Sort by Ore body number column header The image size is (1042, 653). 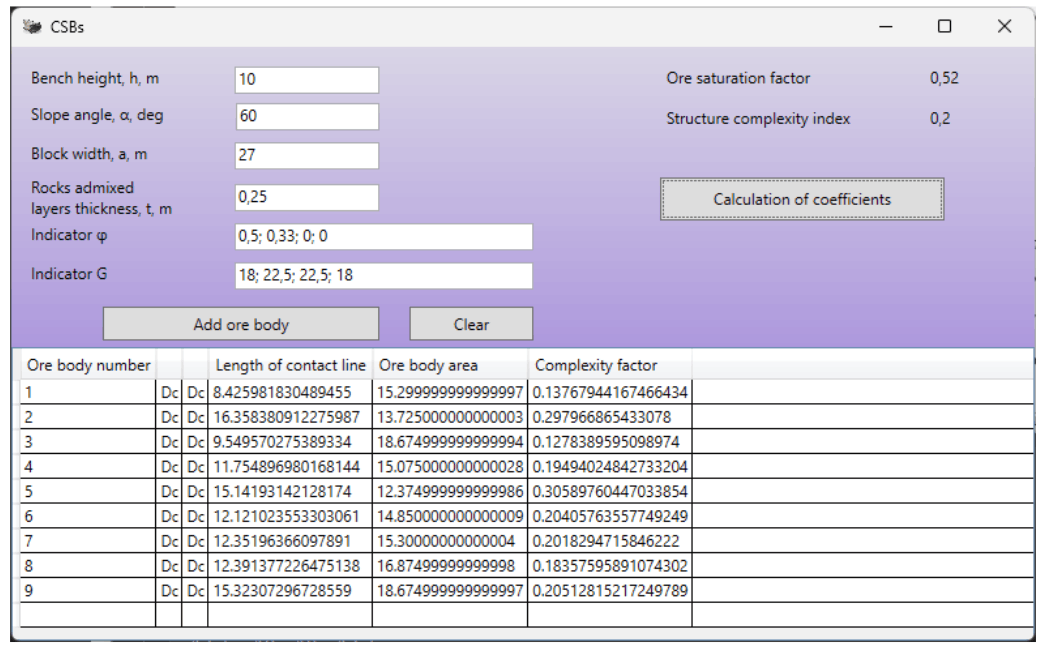[88, 365]
